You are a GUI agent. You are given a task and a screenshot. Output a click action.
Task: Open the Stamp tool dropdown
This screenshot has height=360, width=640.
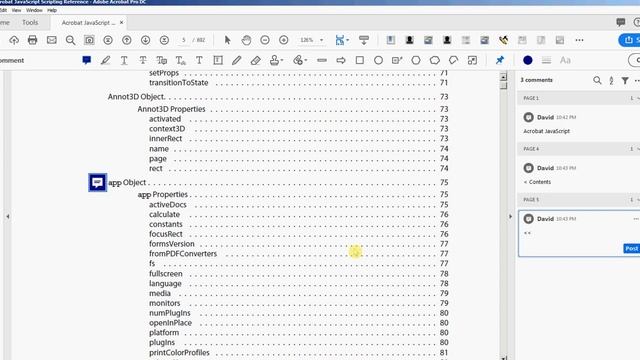click(277, 60)
